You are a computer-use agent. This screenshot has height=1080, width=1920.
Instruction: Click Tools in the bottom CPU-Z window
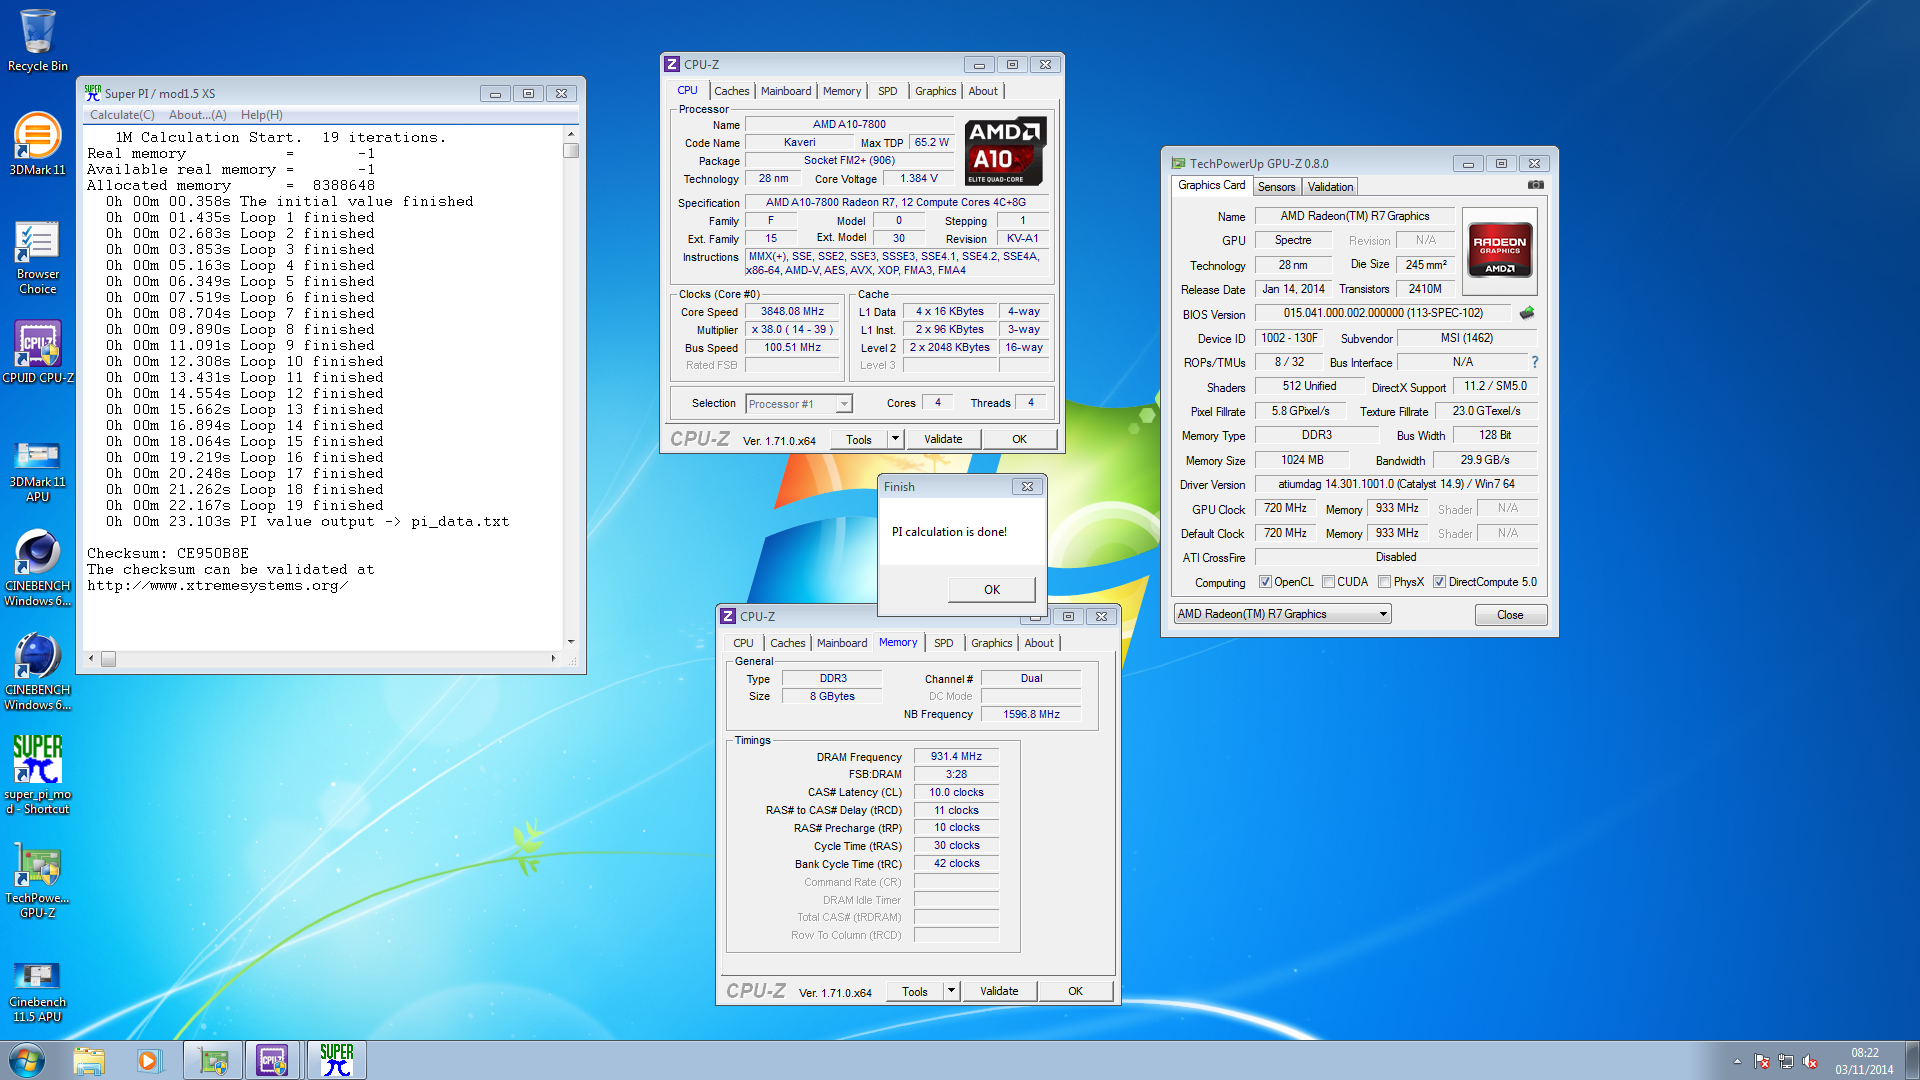(x=915, y=991)
